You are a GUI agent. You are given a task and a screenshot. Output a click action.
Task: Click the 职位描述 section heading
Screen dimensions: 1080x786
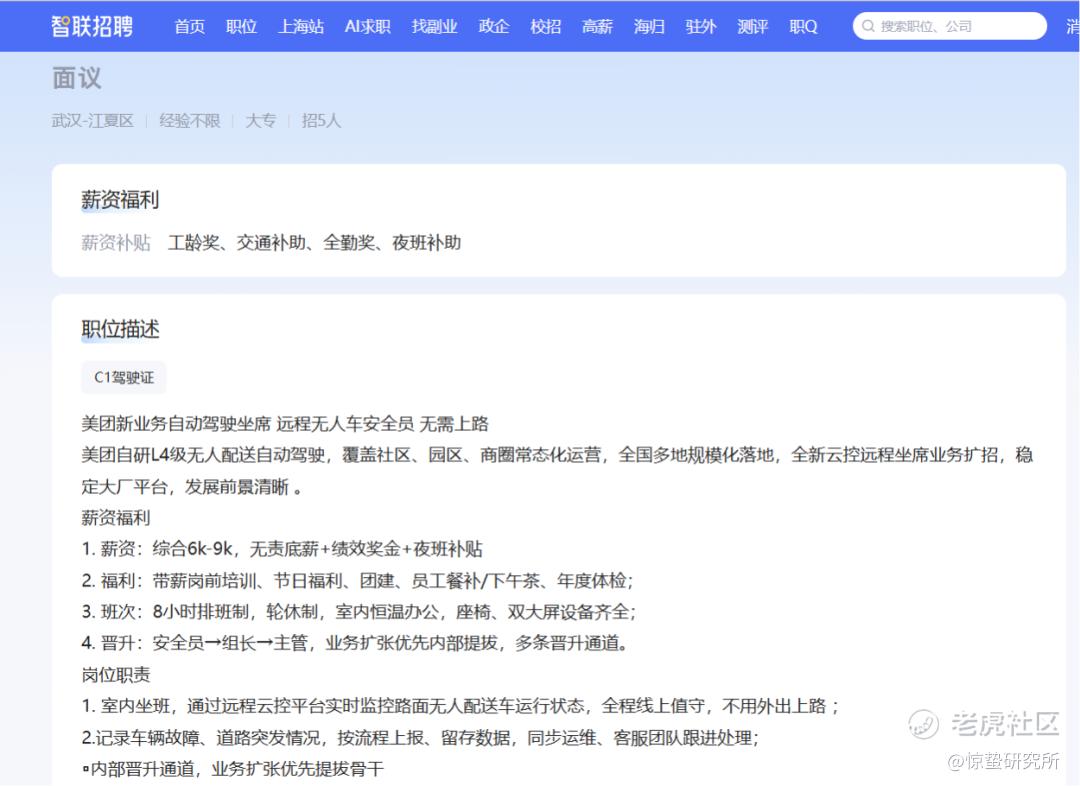coord(120,329)
